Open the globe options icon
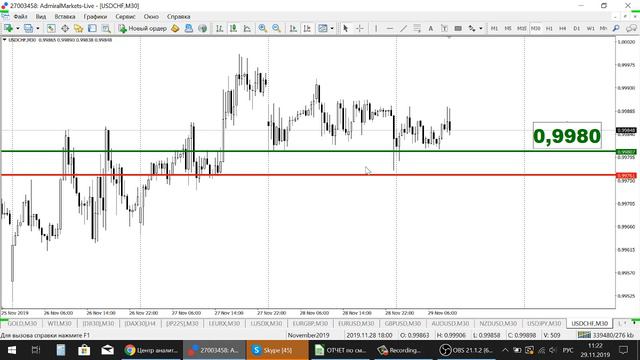 (202, 28)
